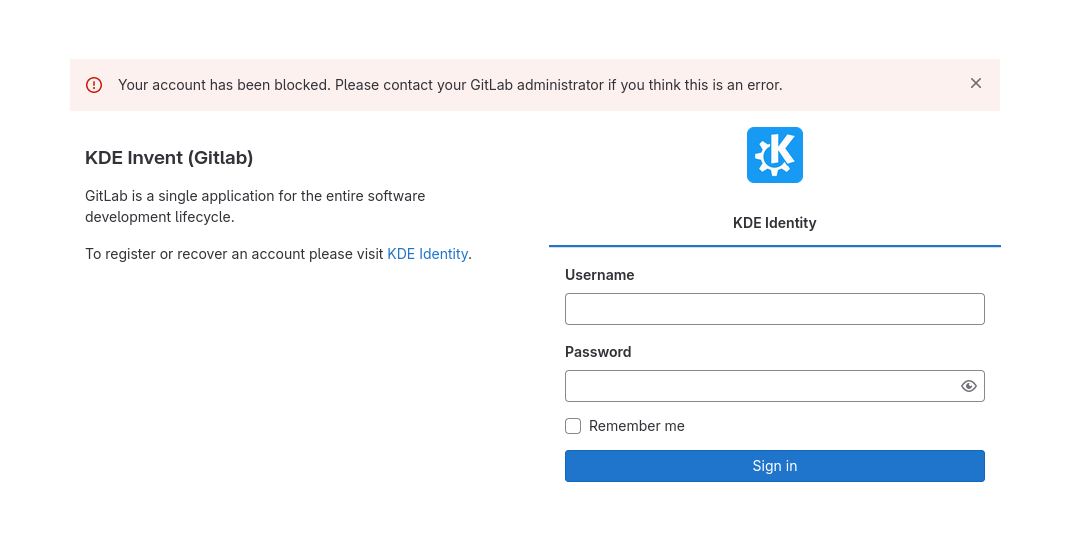Screen dimensions: 1068x545
Task: Click the blue underline beneath KDE Identity tab
Action: 774,245
